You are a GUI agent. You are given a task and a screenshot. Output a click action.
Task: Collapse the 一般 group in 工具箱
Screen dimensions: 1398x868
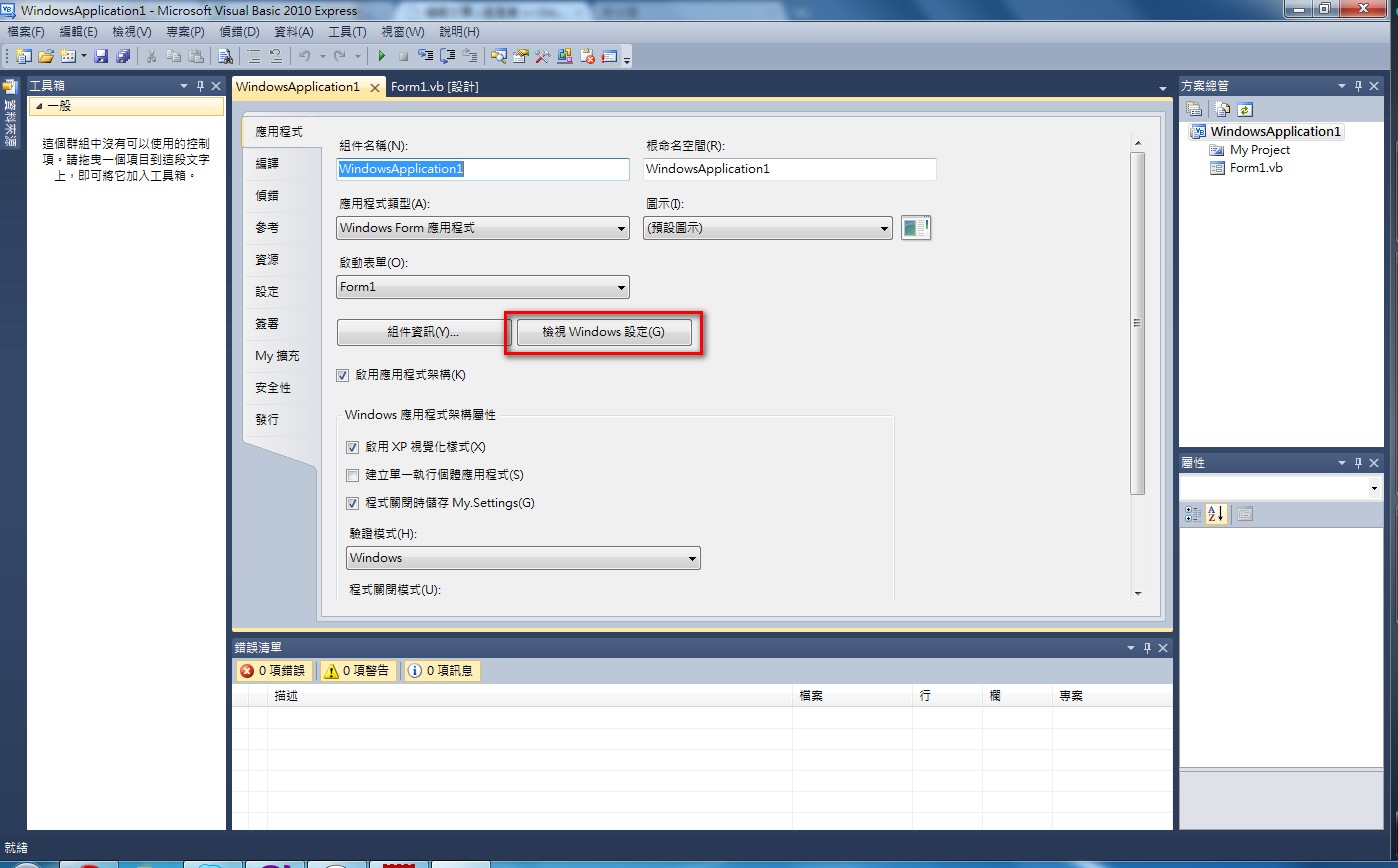[x=39, y=106]
